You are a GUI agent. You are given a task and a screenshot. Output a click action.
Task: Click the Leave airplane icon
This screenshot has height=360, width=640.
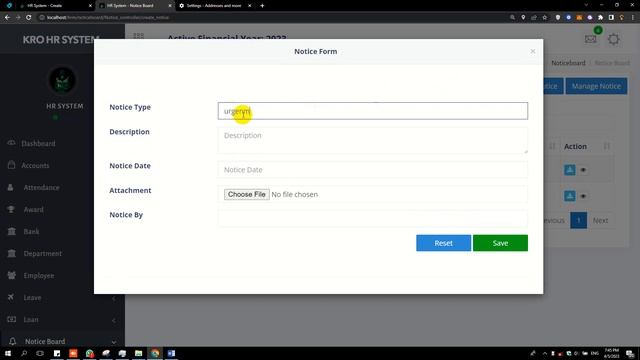(11, 297)
